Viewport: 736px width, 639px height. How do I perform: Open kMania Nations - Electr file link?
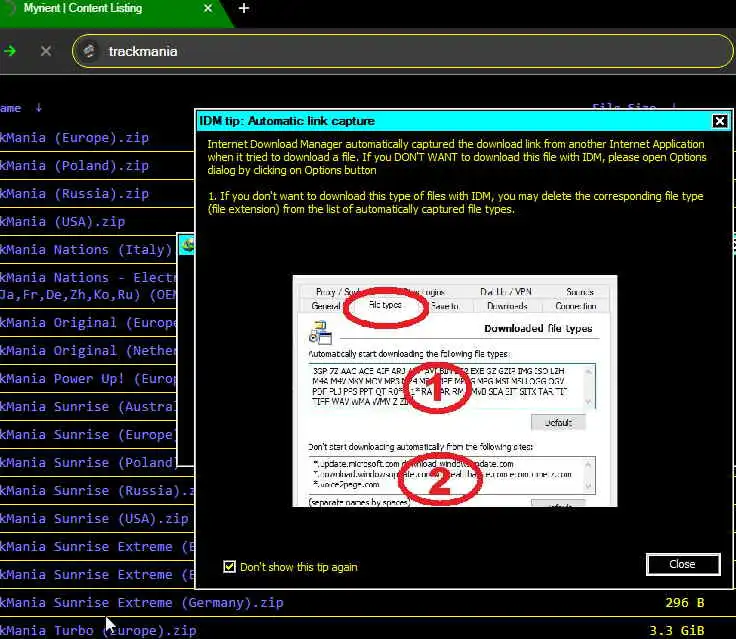tap(88, 286)
